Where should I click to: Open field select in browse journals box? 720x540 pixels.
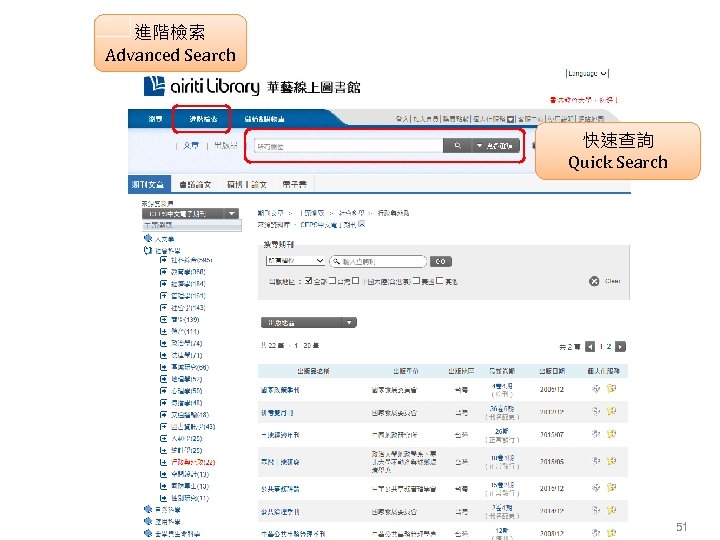coord(296,261)
